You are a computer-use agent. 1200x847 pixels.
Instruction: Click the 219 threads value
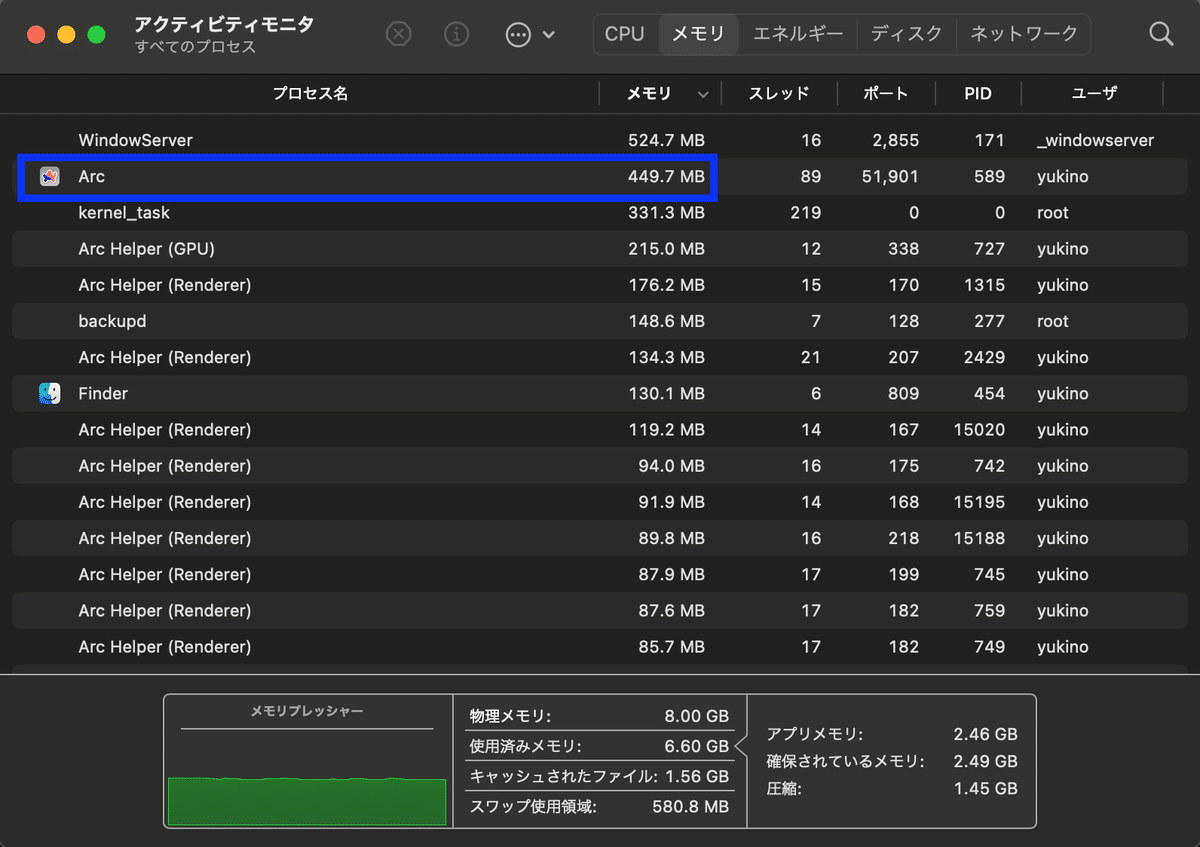pos(806,213)
